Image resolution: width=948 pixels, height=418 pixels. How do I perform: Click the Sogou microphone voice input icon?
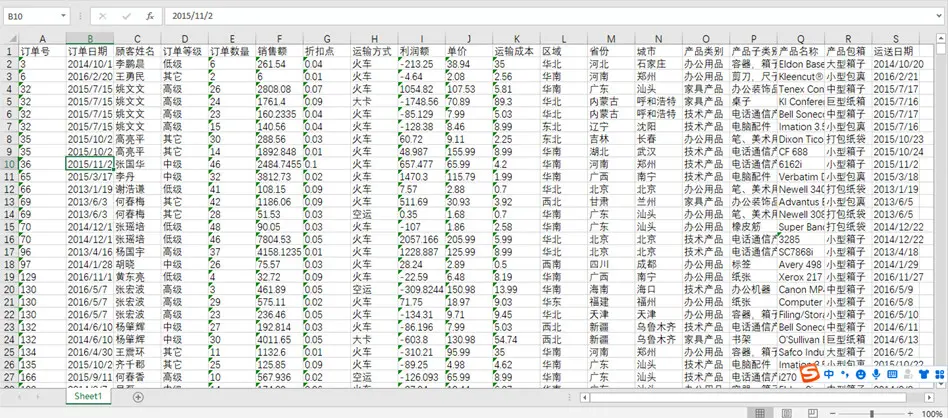coord(876,374)
